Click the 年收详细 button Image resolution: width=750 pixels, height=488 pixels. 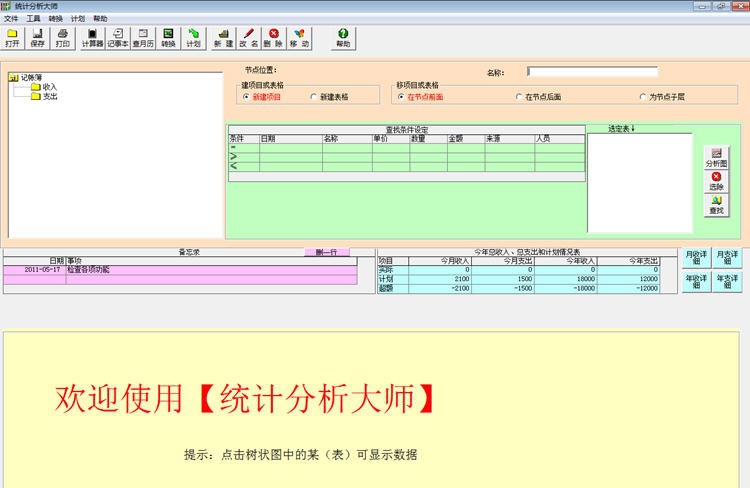pyautogui.click(x=696, y=281)
